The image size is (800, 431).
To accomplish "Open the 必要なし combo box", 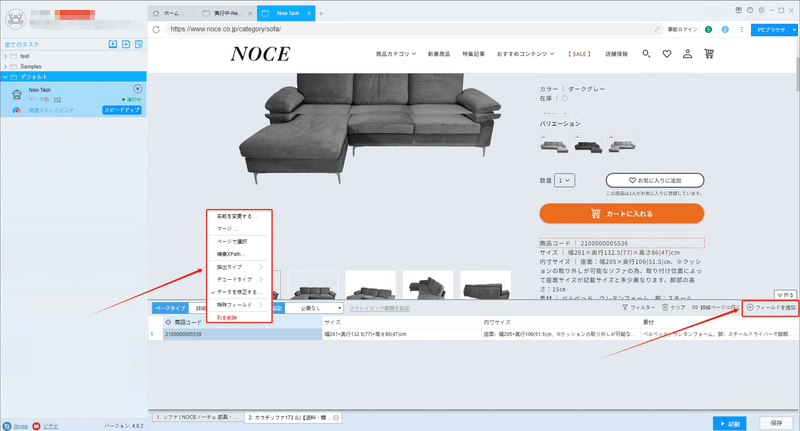I will (x=314, y=308).
